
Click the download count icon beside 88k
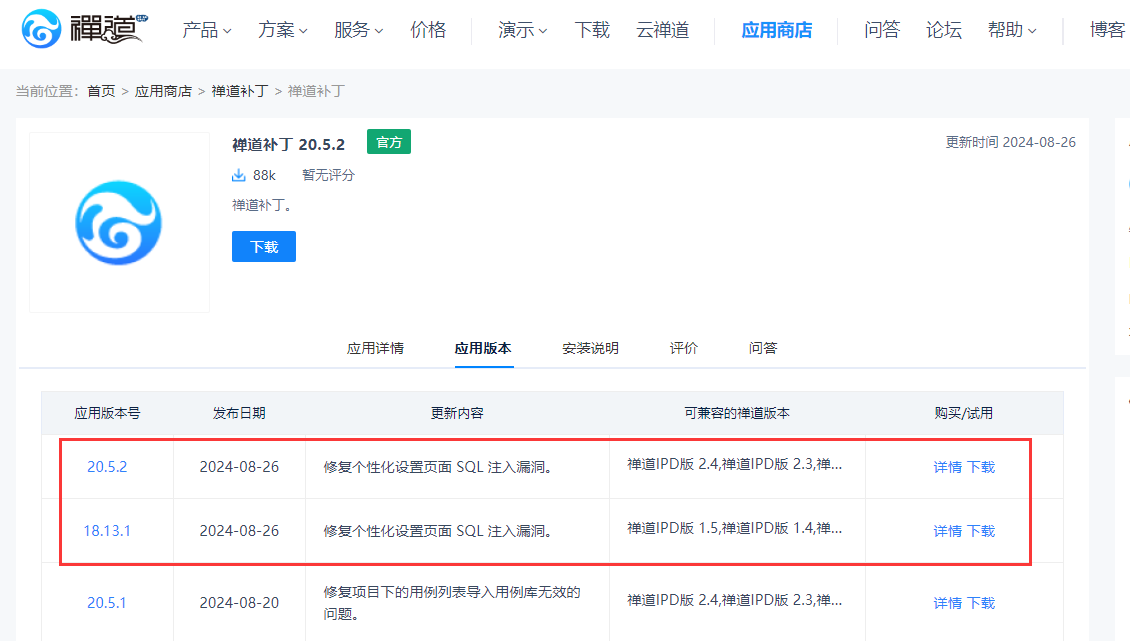coord(239,175)
